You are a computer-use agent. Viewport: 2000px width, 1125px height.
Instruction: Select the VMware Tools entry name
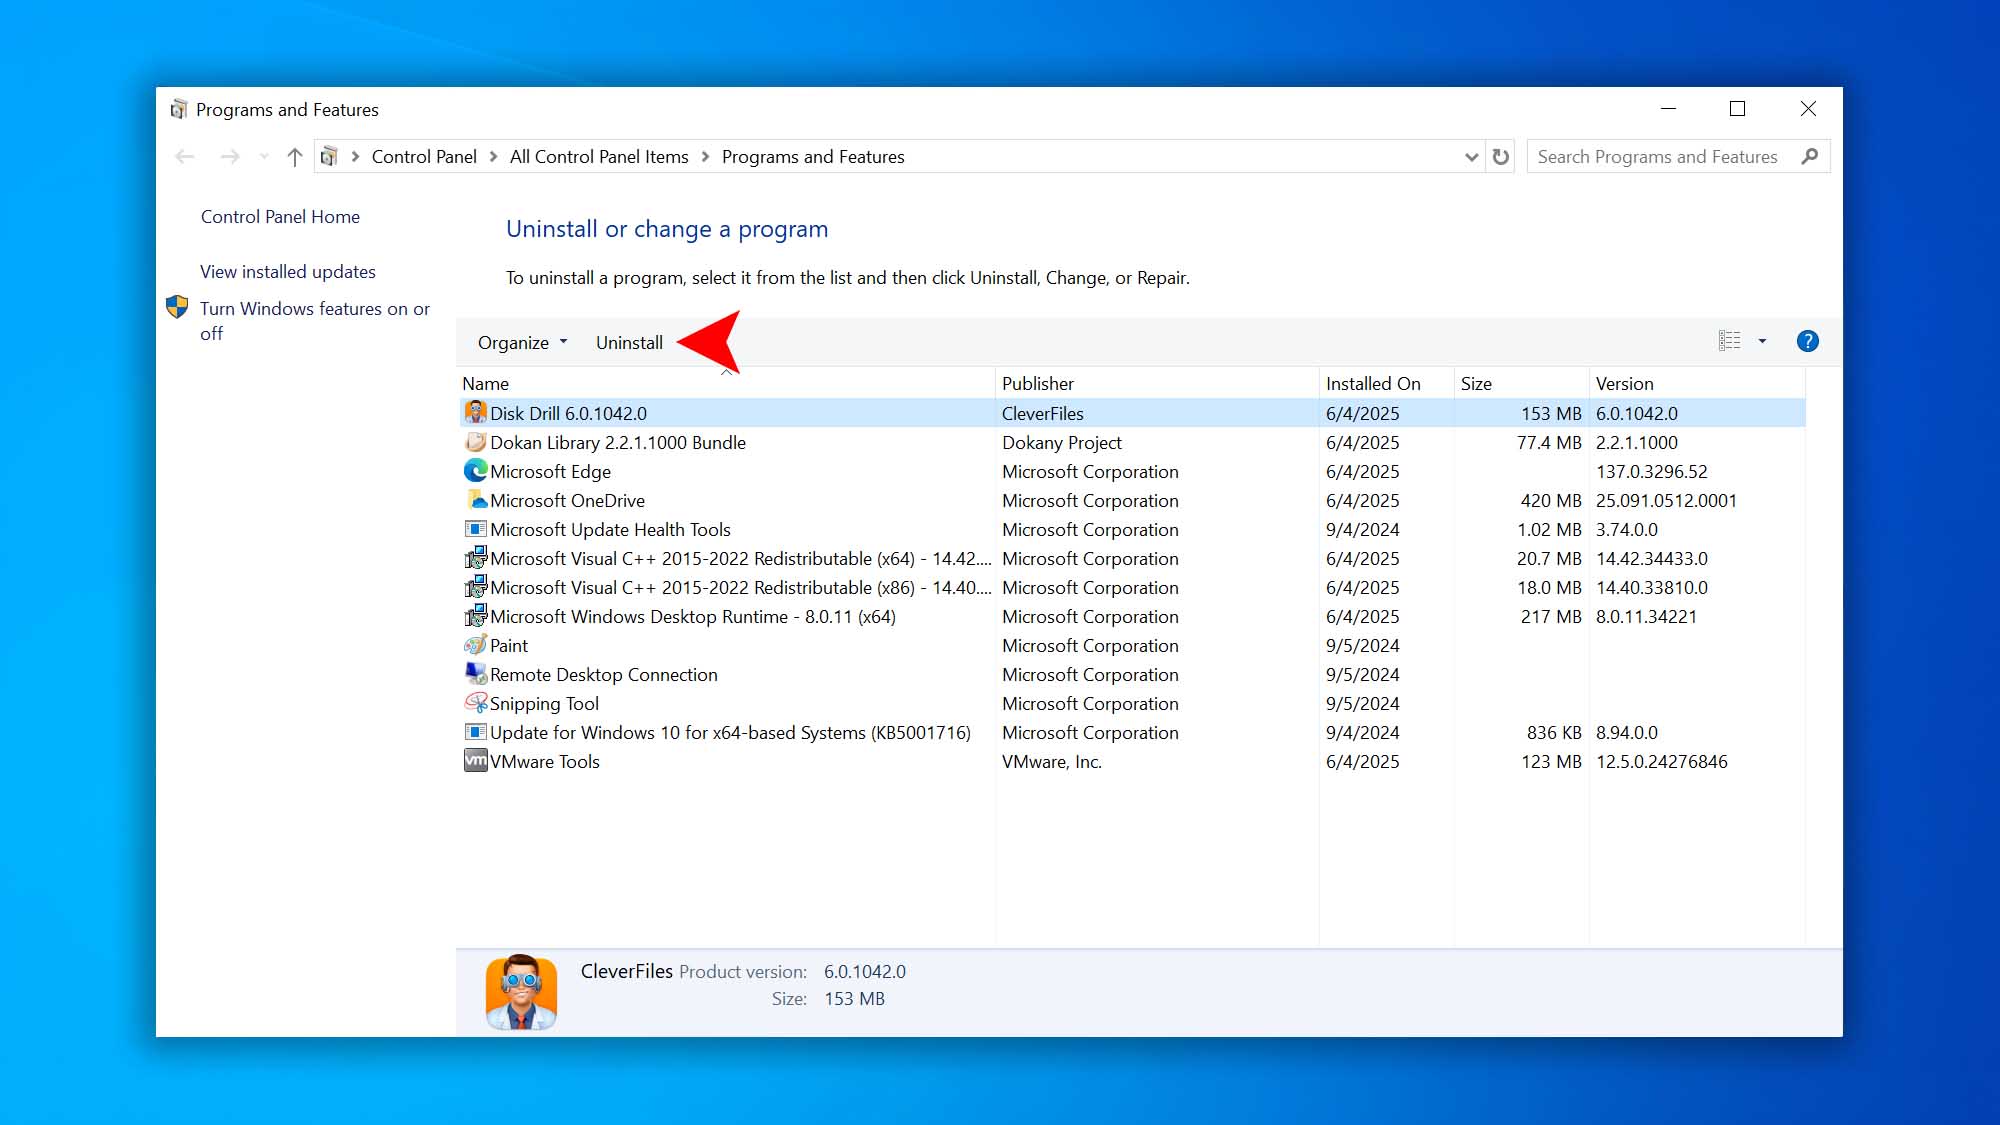tap(545, 761)
